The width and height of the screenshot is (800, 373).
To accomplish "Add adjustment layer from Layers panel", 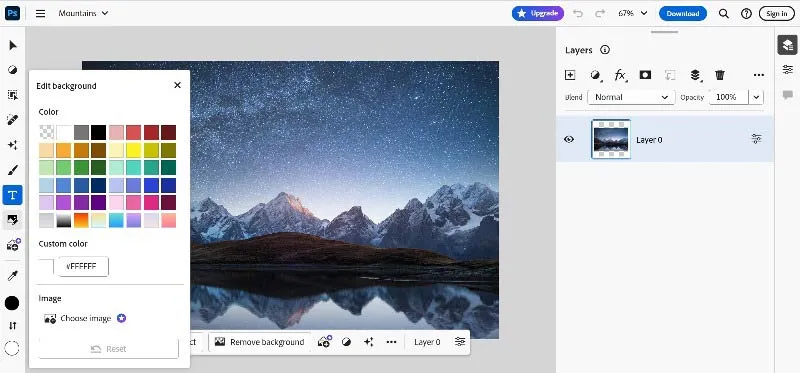I will 595,75.
